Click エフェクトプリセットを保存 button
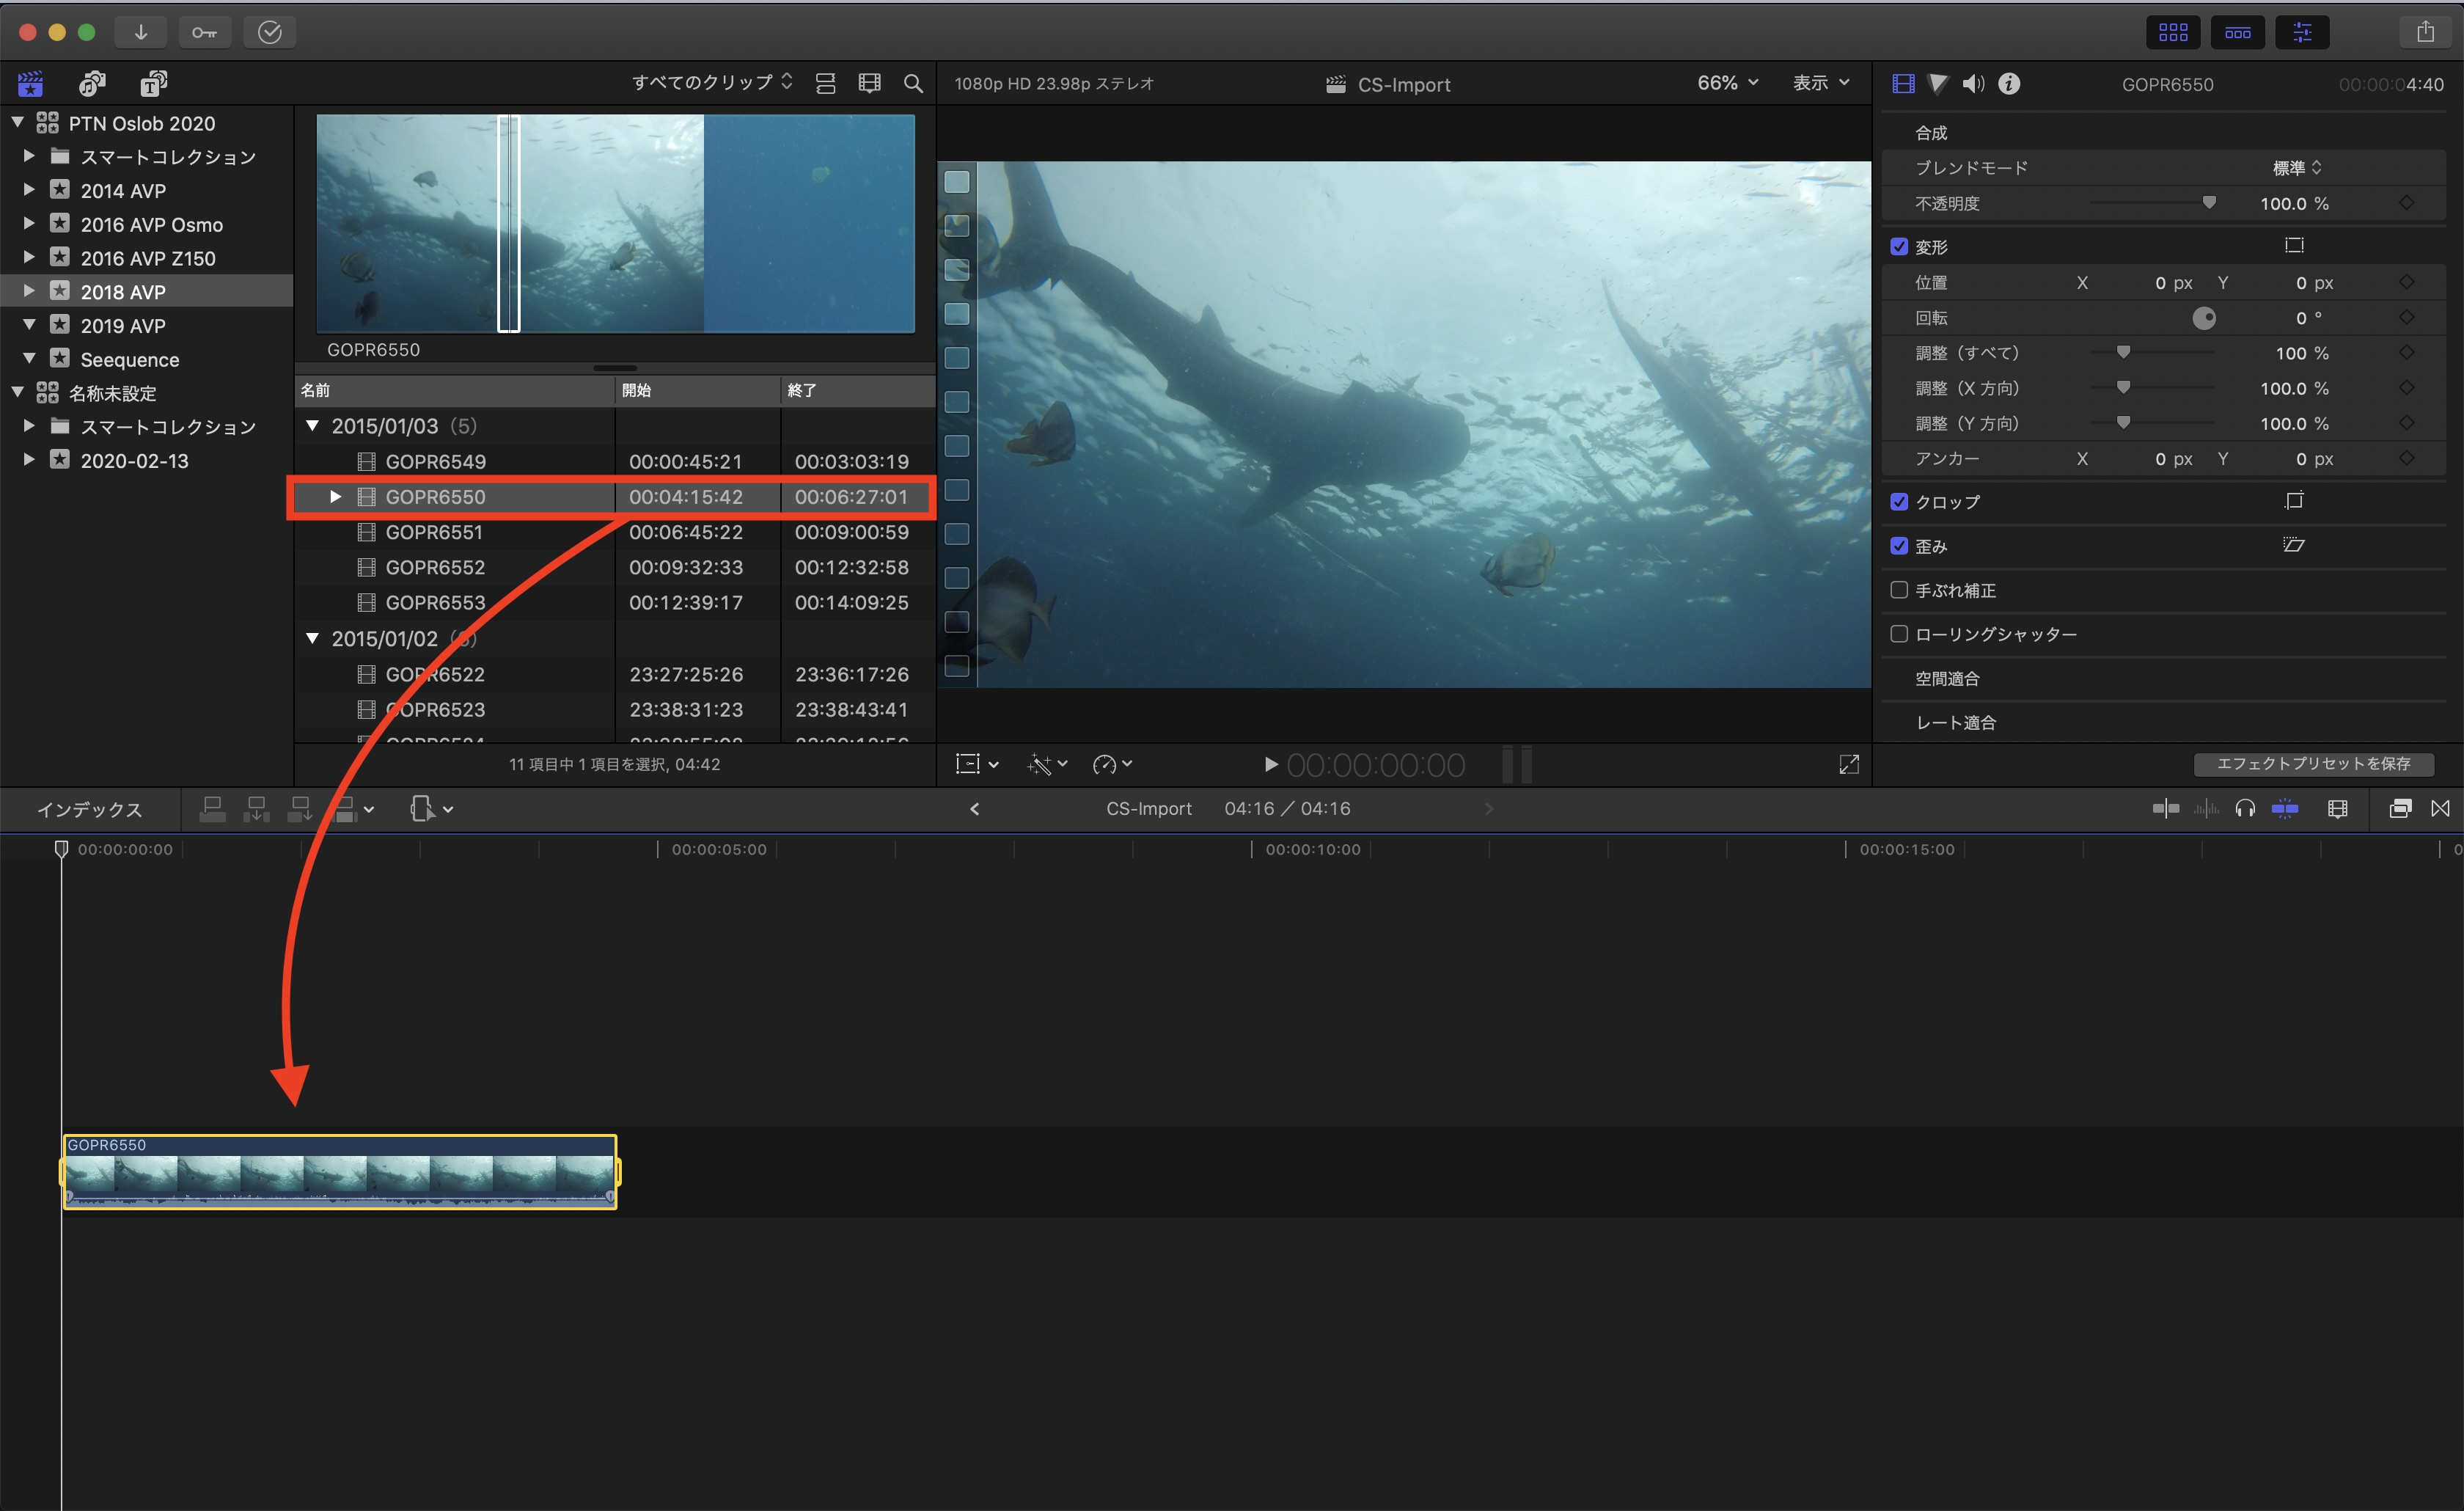The image size is (2464, 1511). [x=2313, y=764]
